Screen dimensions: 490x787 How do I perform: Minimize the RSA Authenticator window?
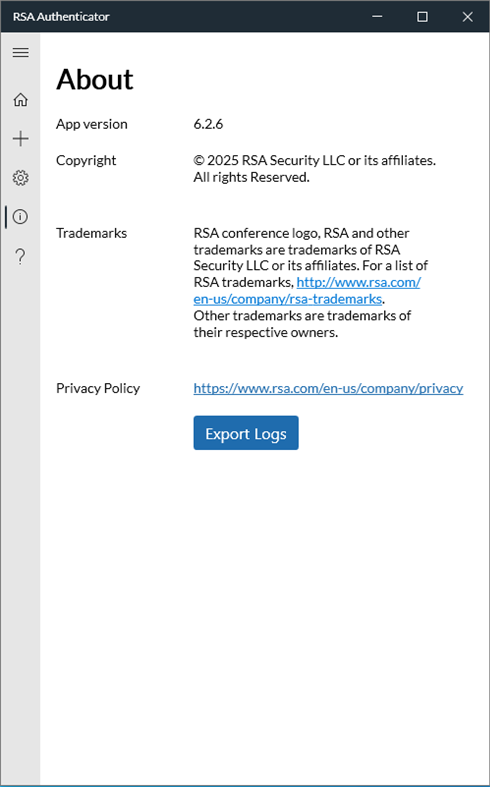click(x=378, y=17)
